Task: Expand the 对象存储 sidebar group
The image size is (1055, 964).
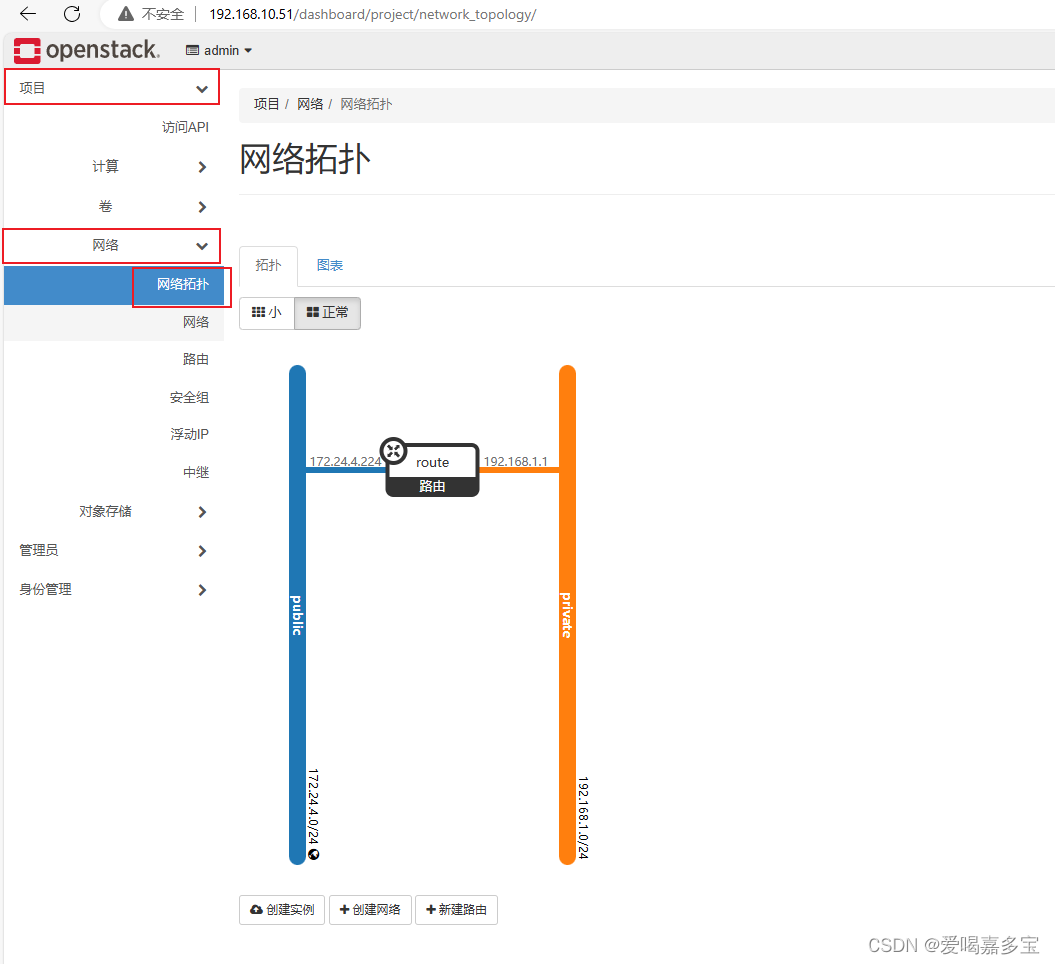Action: [x=113, y=511]
